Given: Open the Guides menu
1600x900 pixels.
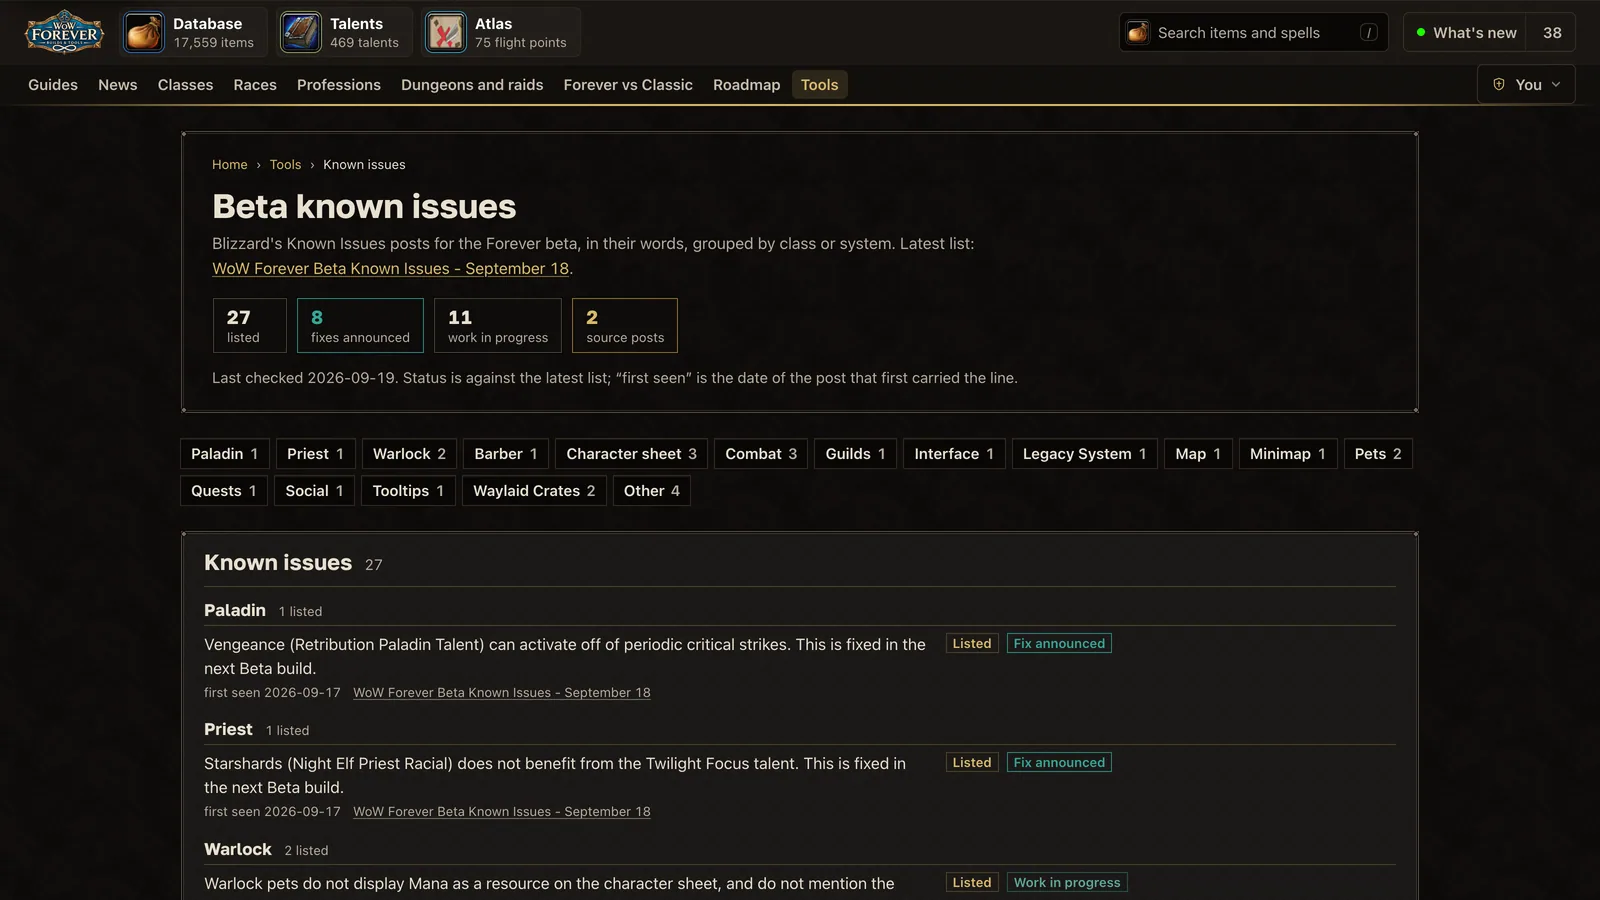Looking at the screenshot, I should 53,85.
